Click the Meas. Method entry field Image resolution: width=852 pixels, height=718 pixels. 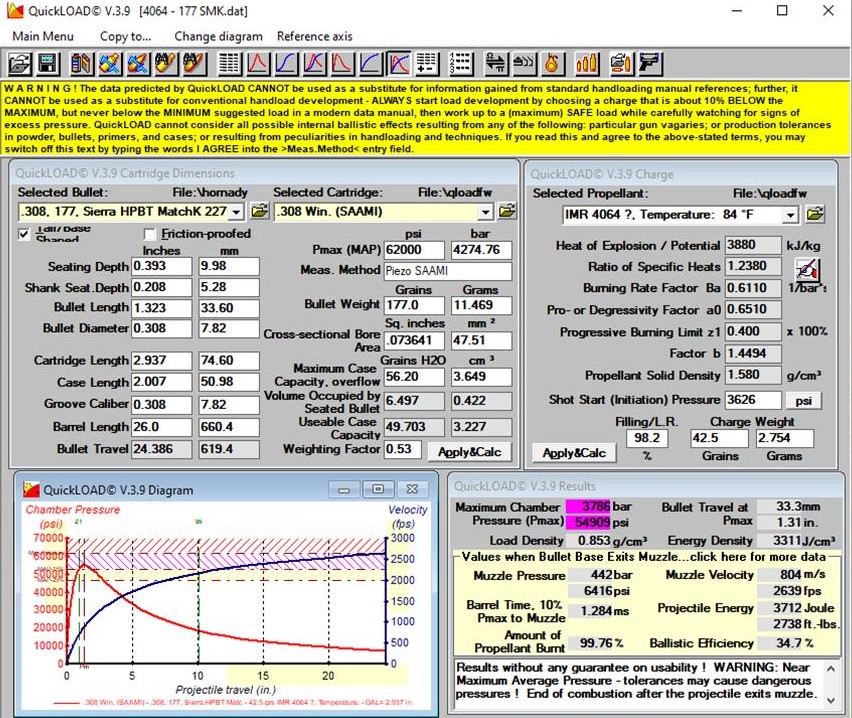[x=448, y=271]
